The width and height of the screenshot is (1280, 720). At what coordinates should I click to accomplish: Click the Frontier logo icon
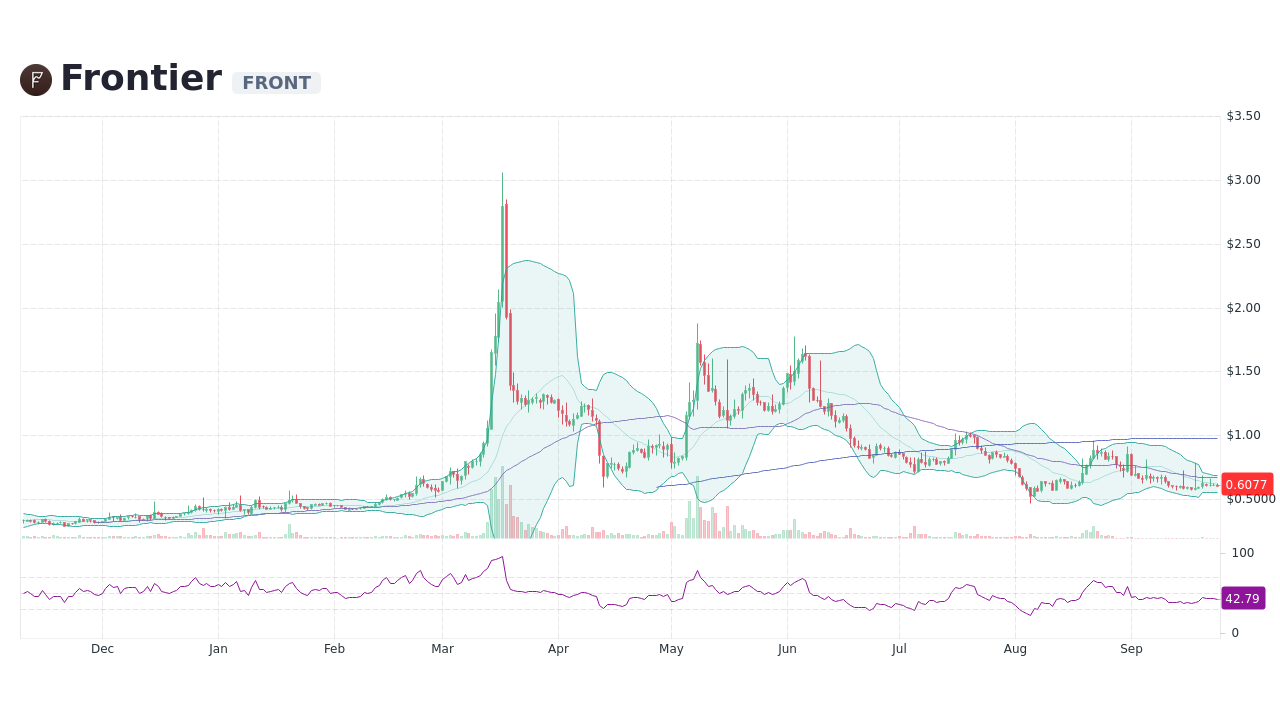[x=35, y=79]
